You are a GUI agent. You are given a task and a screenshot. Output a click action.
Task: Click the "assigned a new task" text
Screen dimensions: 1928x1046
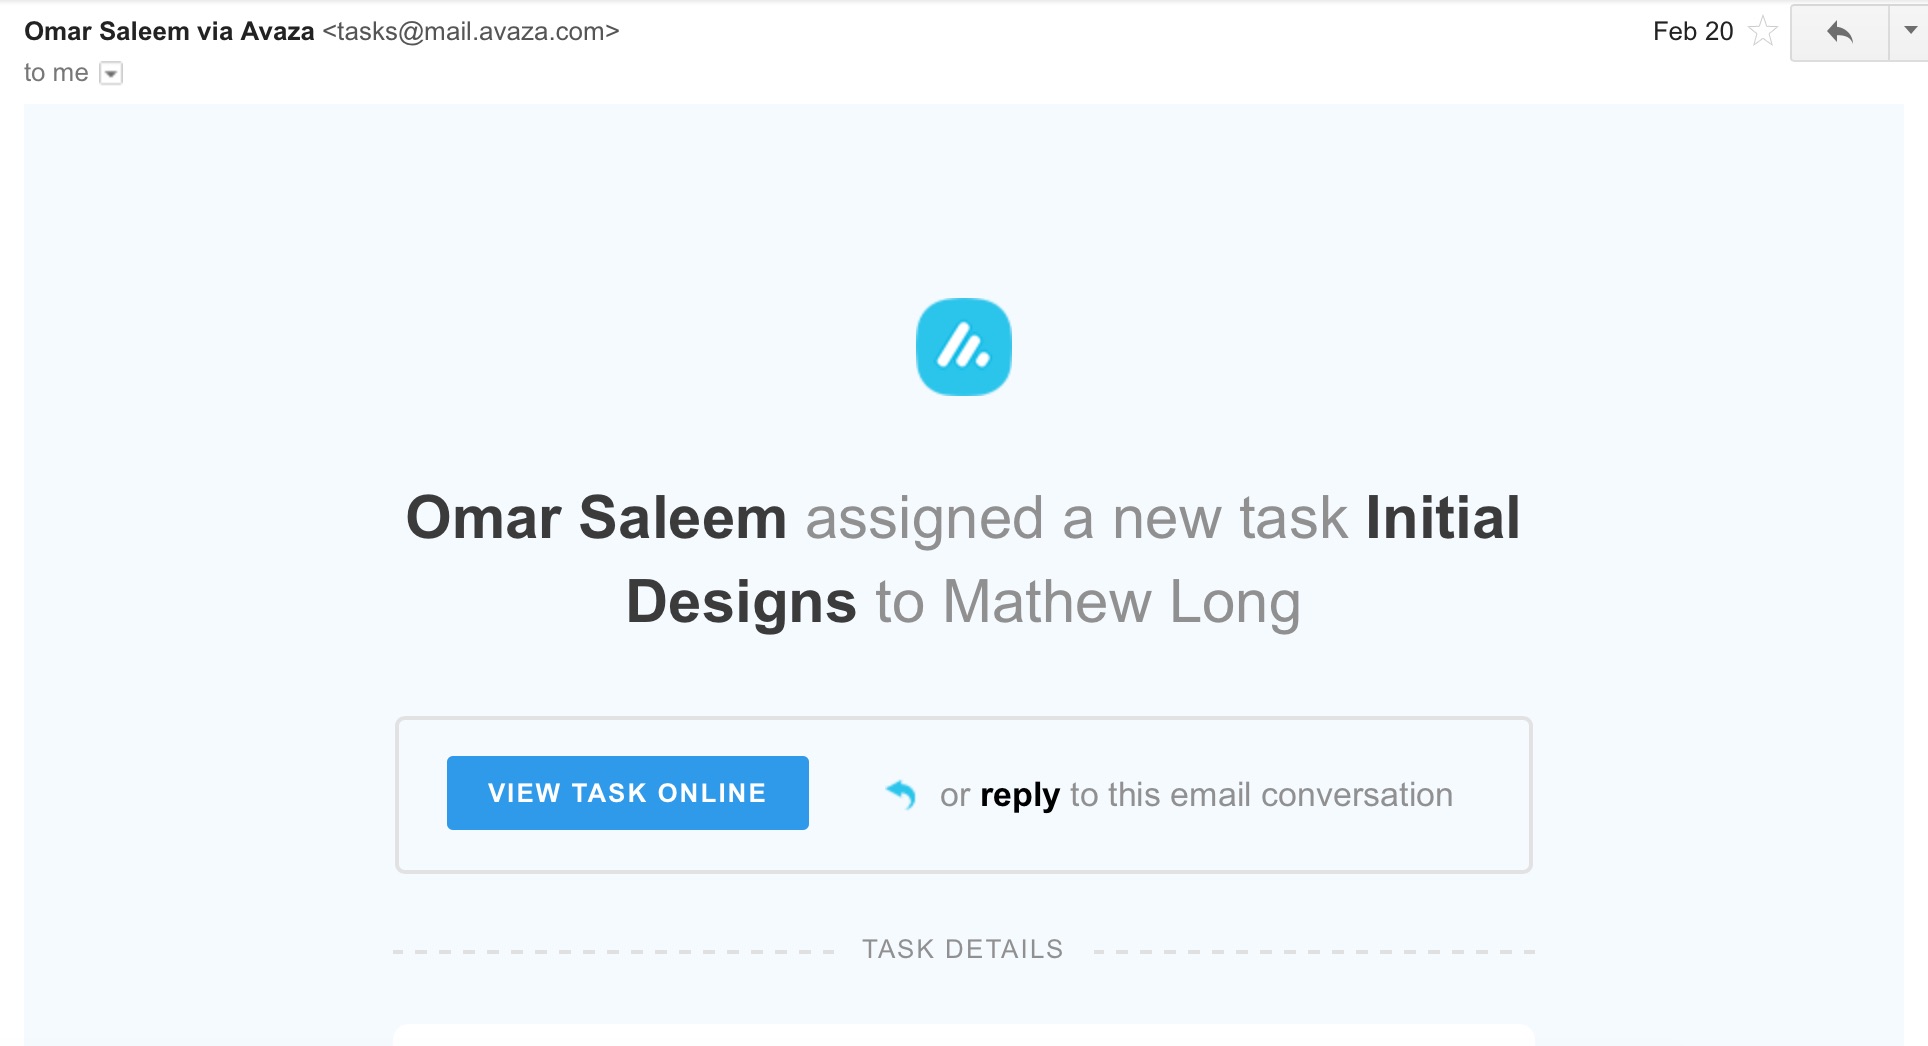pos(1076,518)
